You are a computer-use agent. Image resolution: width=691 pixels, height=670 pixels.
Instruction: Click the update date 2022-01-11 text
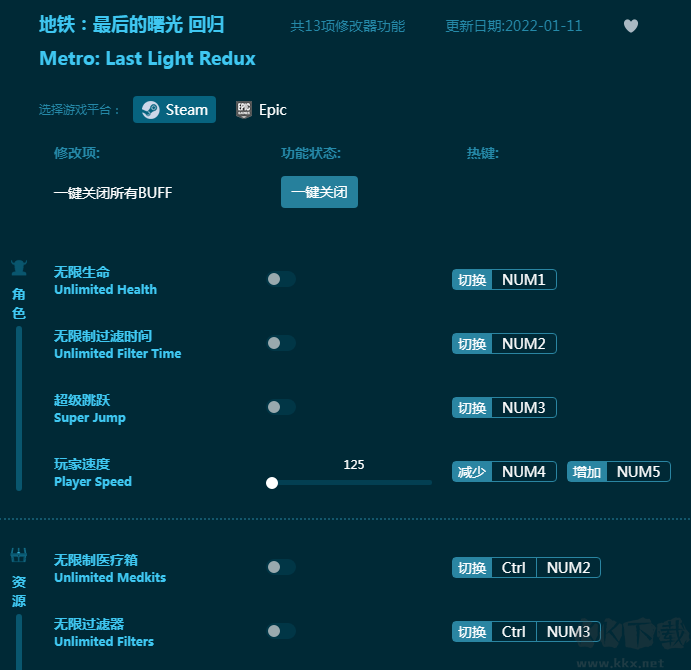click(514, 26)
